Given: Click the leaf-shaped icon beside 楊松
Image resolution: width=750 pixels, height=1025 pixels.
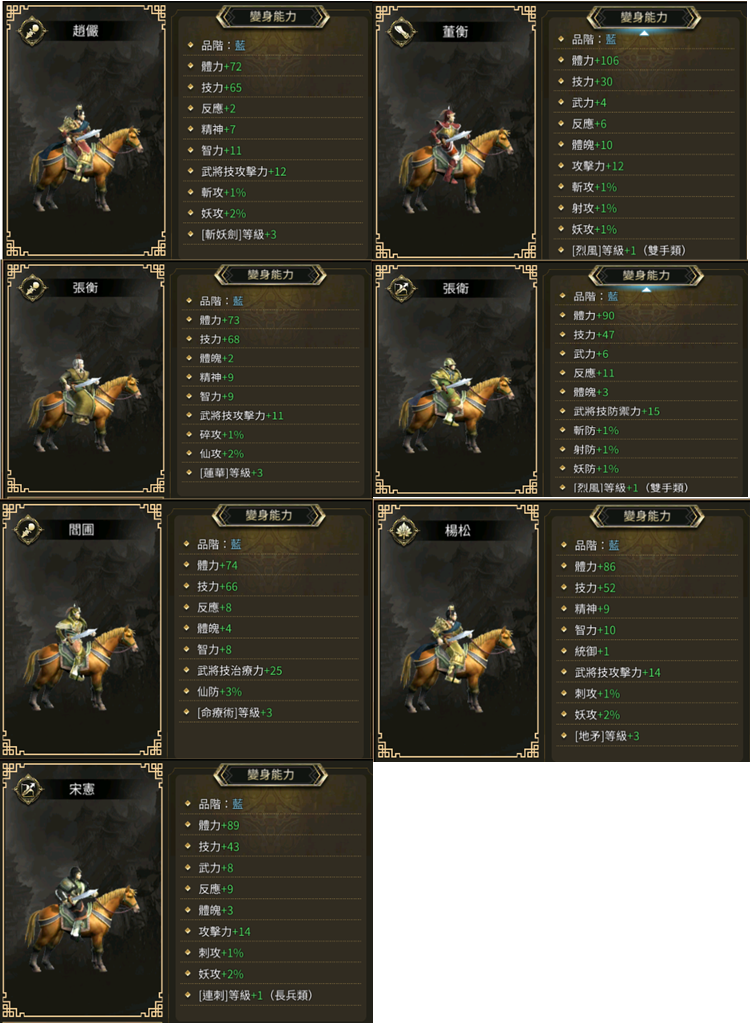Looking at the screenshot, I should [x=403, y=531].
